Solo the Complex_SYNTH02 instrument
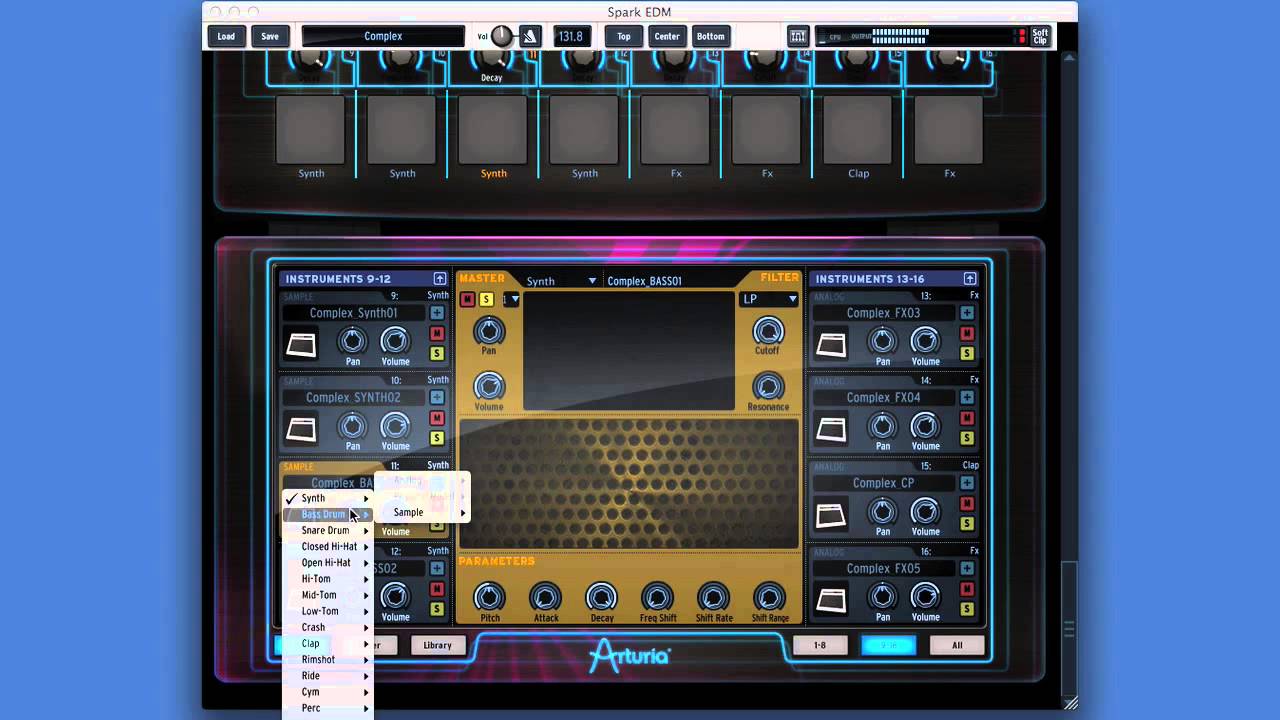1280x720 pixels. tap(437, 438)
